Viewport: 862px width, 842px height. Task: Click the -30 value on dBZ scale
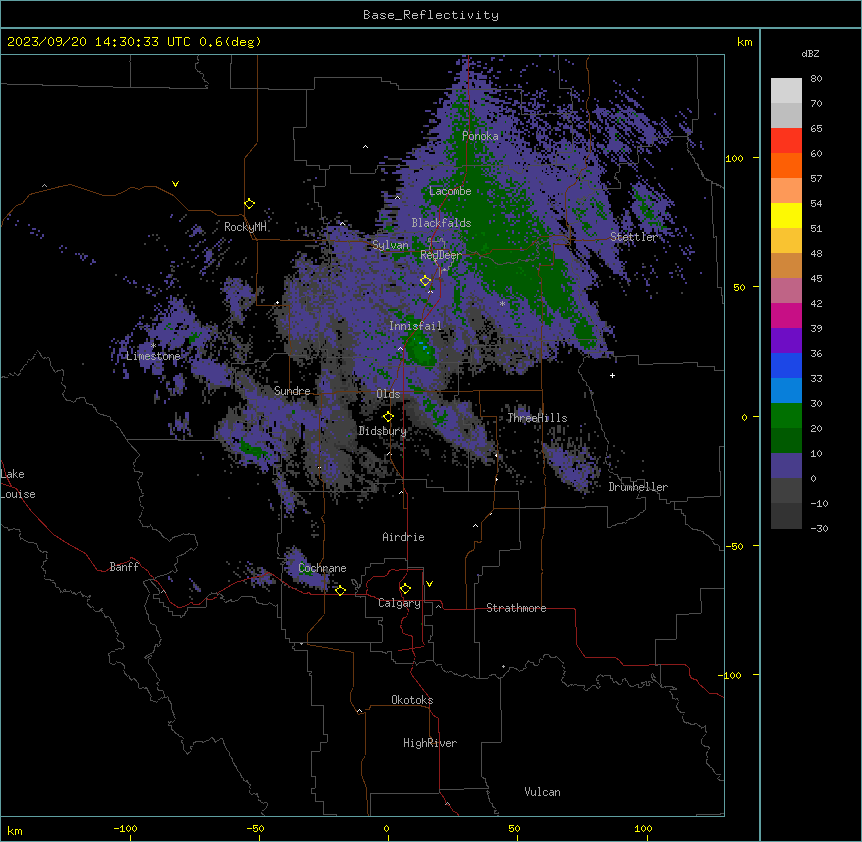coord(819,528)
